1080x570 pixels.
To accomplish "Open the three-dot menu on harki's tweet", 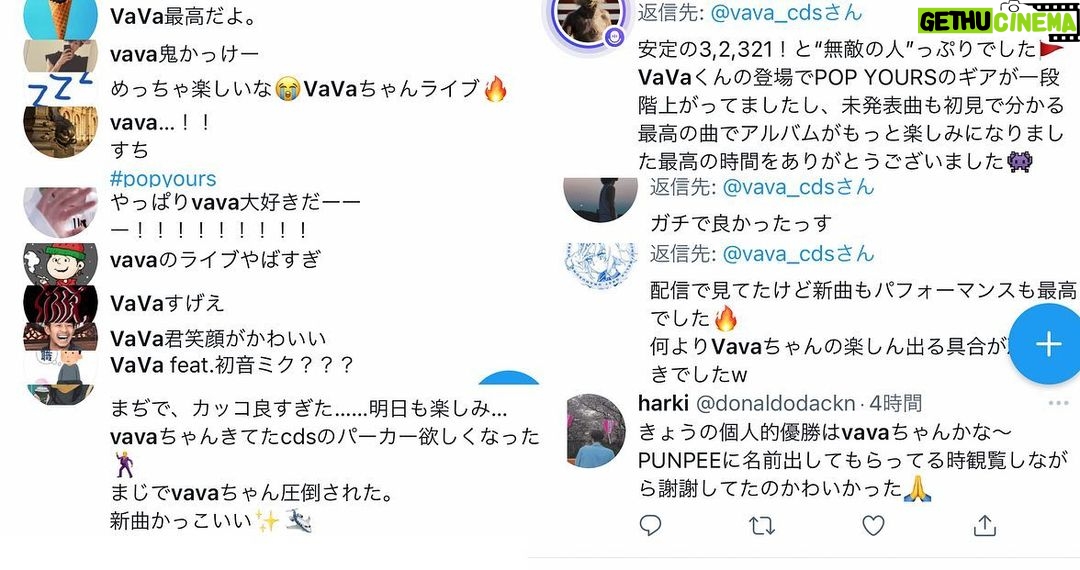I will click(x=1058, y=403).
